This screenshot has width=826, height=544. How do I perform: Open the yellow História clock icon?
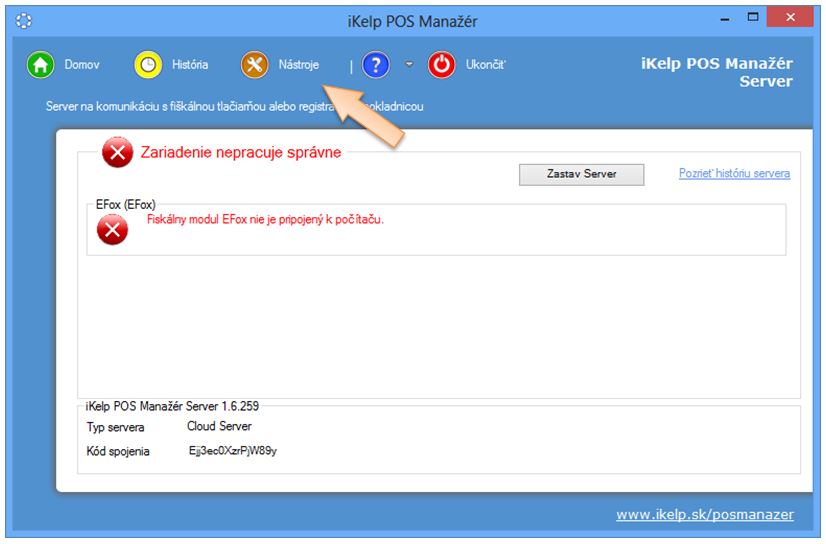tap(148, 65)
